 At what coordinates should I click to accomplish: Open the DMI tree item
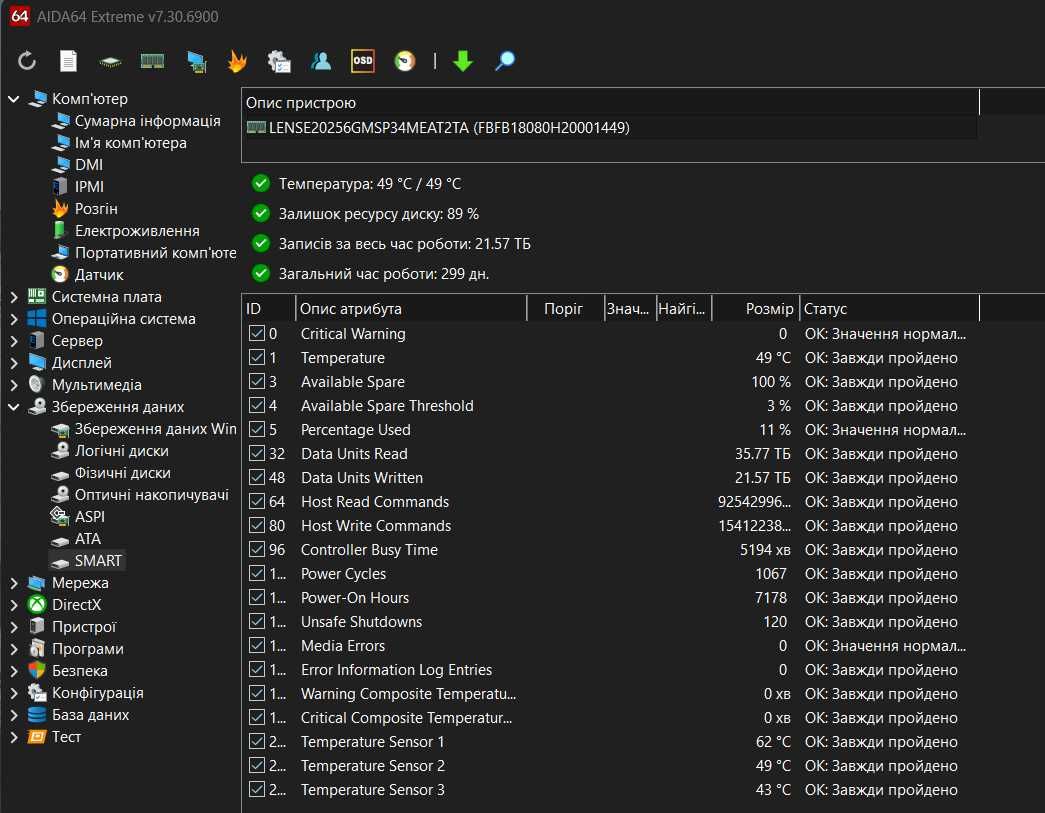pyautogui.click(x=88, y=165)
